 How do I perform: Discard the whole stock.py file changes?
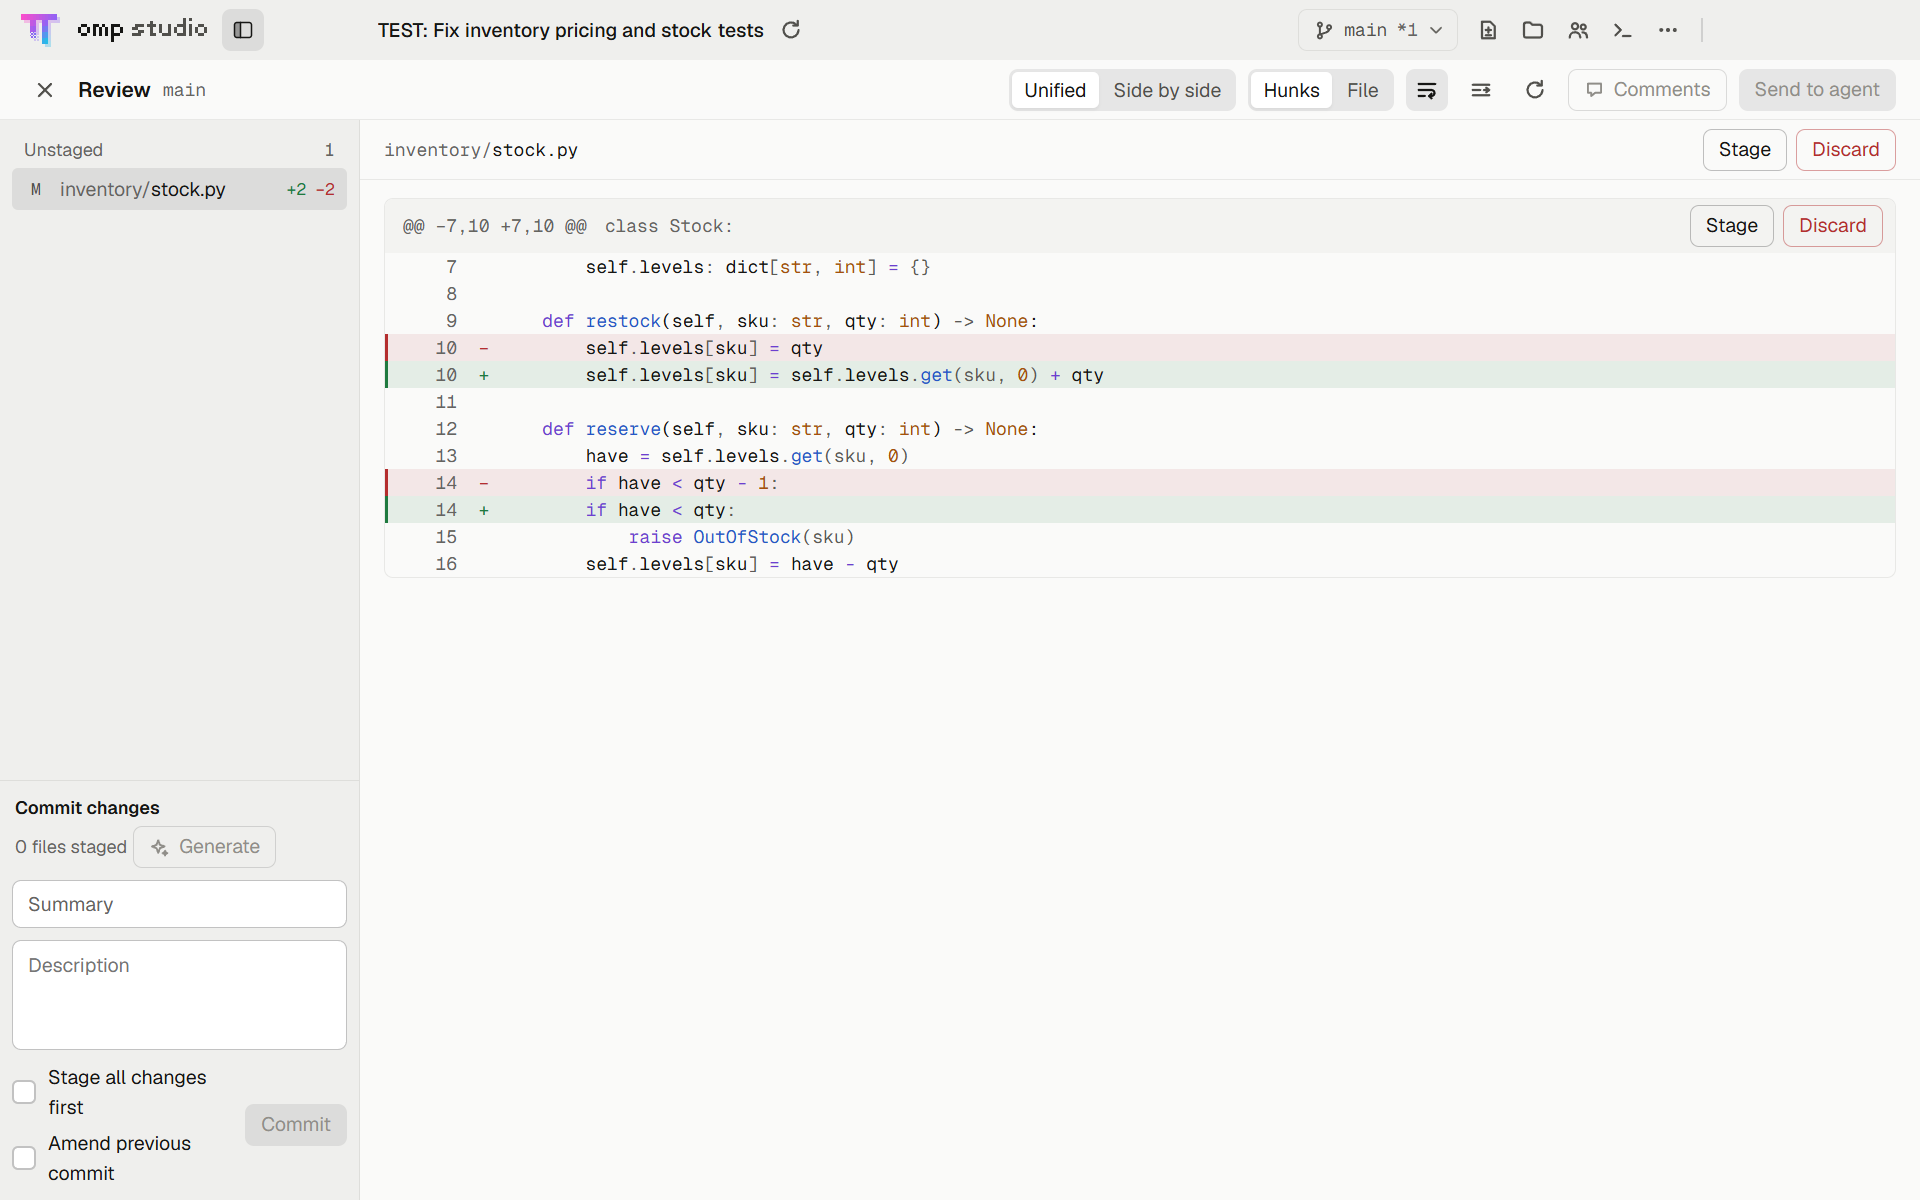click(1845, 150)
